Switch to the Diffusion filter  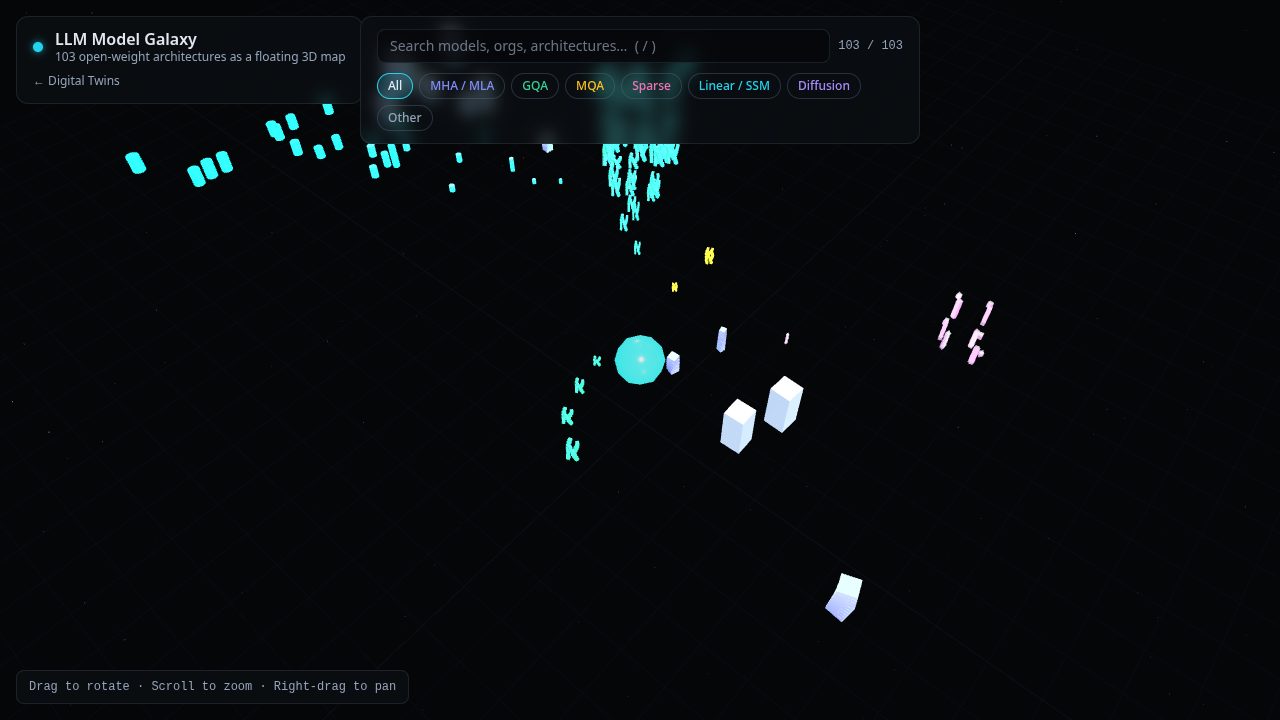[824, 86]
